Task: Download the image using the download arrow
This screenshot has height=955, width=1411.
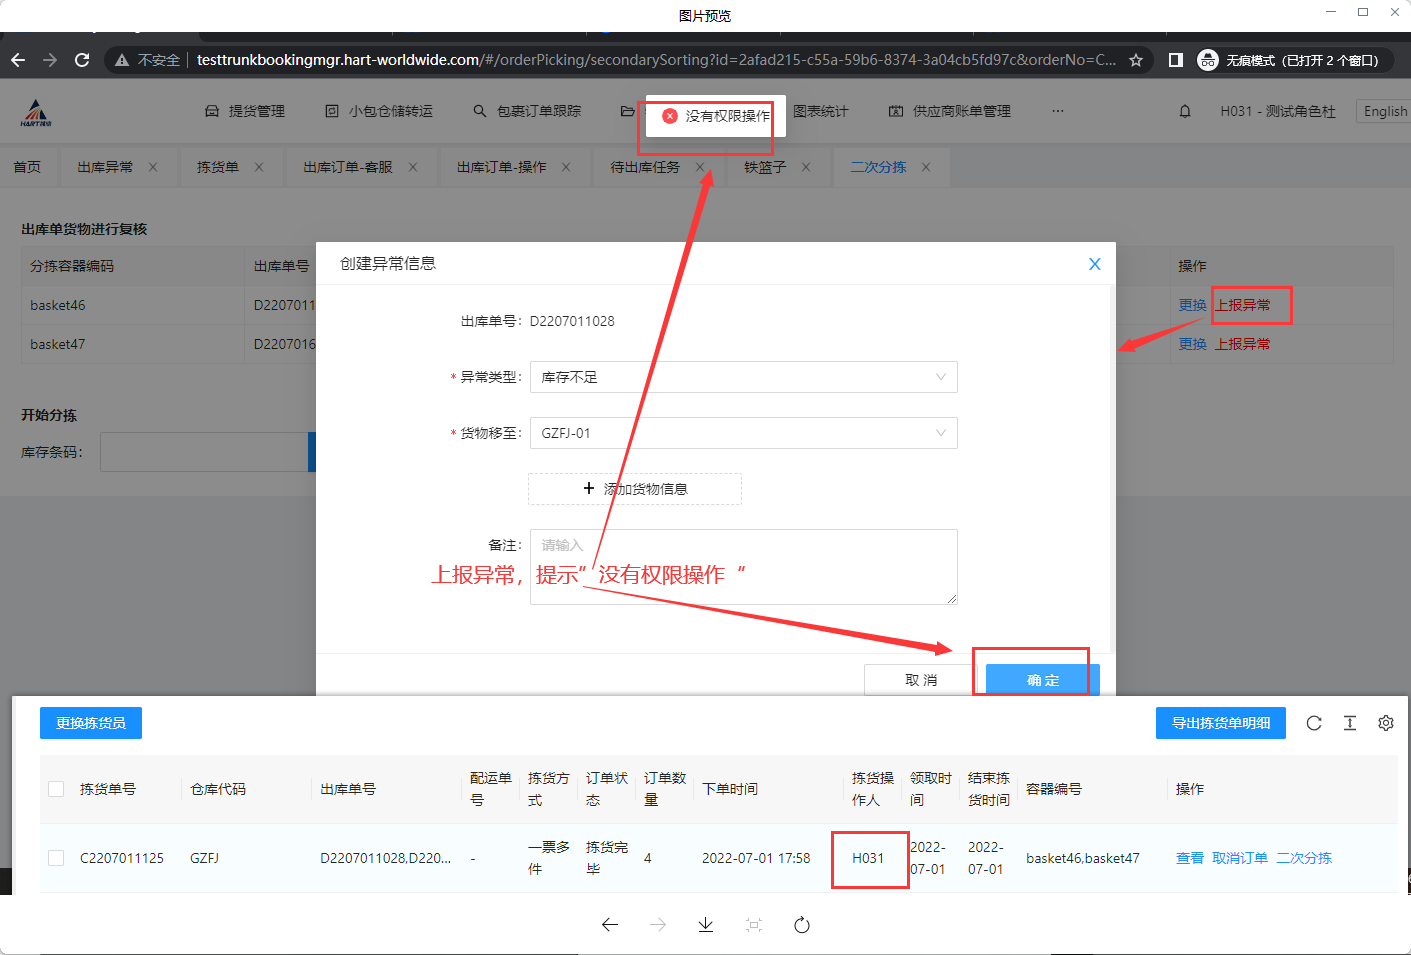Action: 706,925
